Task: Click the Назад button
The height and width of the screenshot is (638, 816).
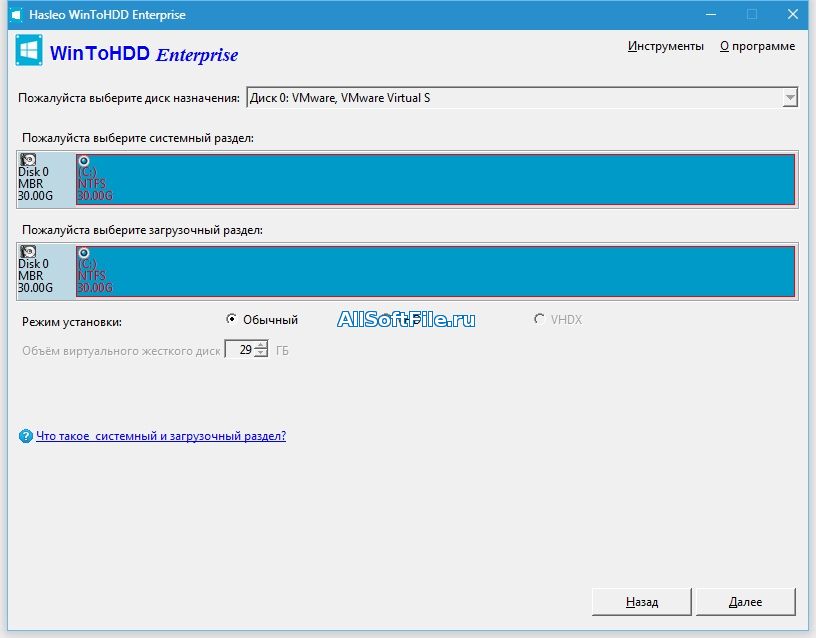Action: pyautogui.click(x=642, y=602)
